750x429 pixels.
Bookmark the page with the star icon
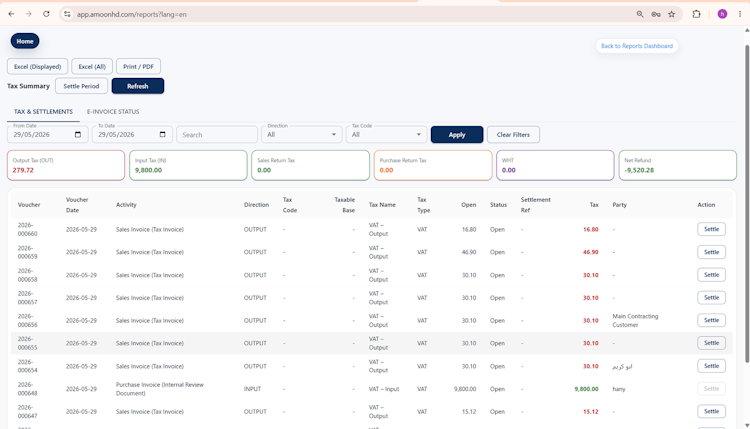(x=672, y=14)
